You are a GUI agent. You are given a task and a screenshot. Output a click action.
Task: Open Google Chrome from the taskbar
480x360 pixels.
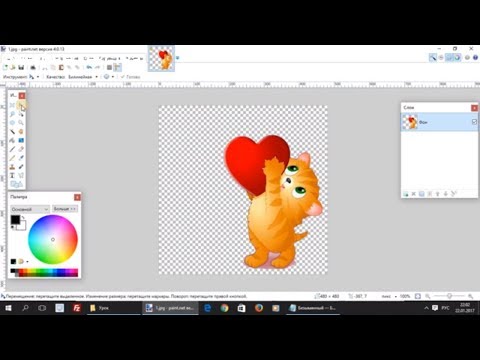224,308
